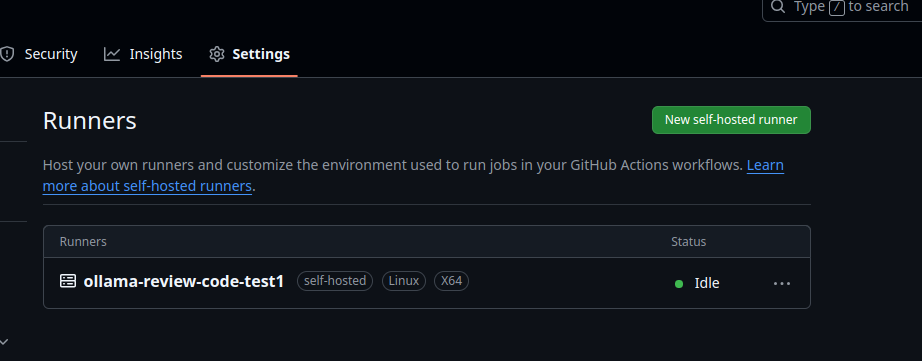Viewport: 922px width, 361px height.
Task: Click the Security shield icon
Action: 7,54
